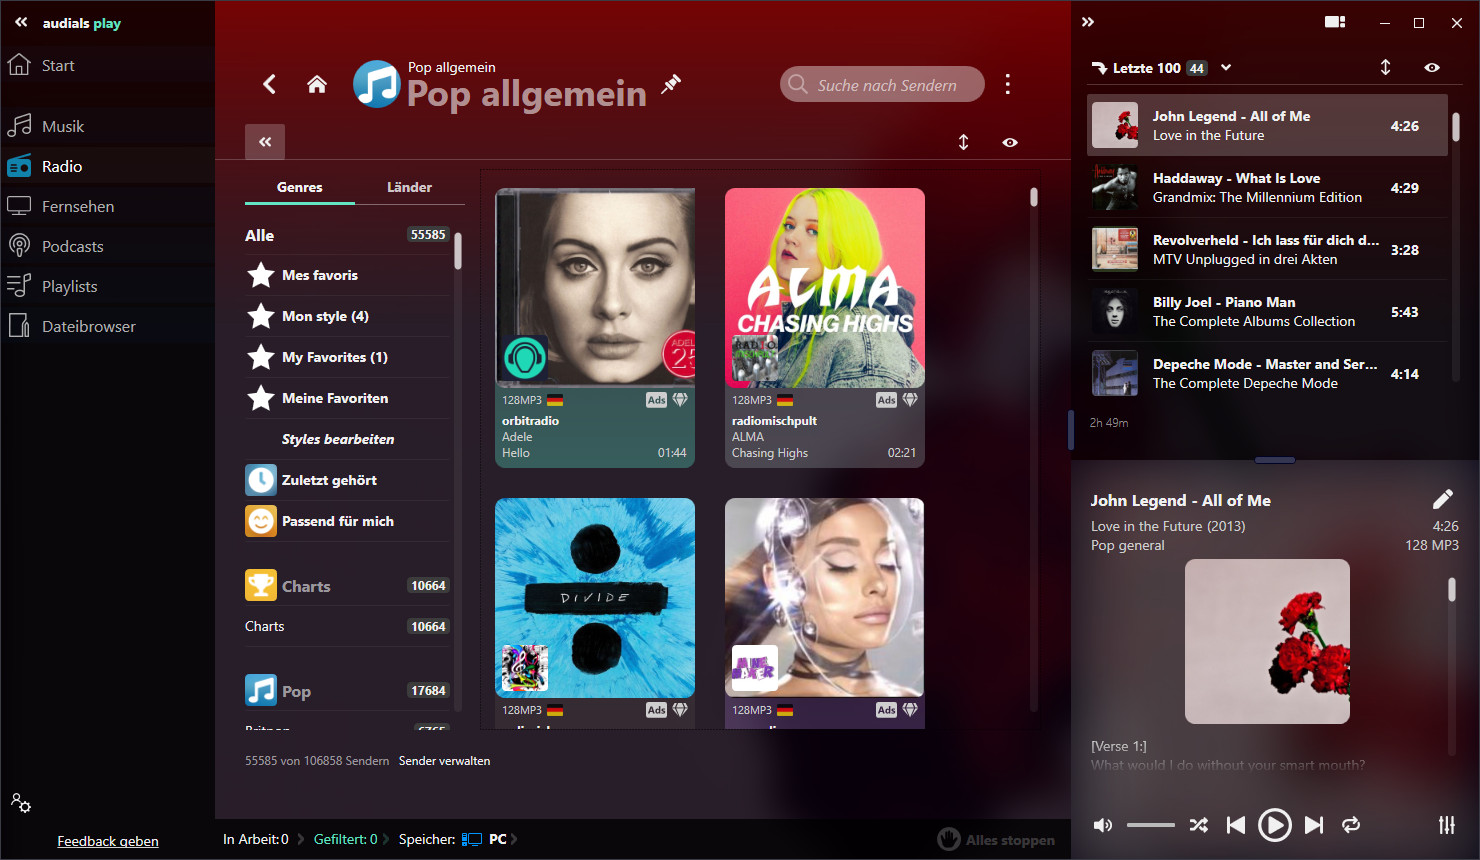Open Speicher PC storage selector
Image resolution: width=1480 pixels, height=860 pixels.
[x=488, y=839]
